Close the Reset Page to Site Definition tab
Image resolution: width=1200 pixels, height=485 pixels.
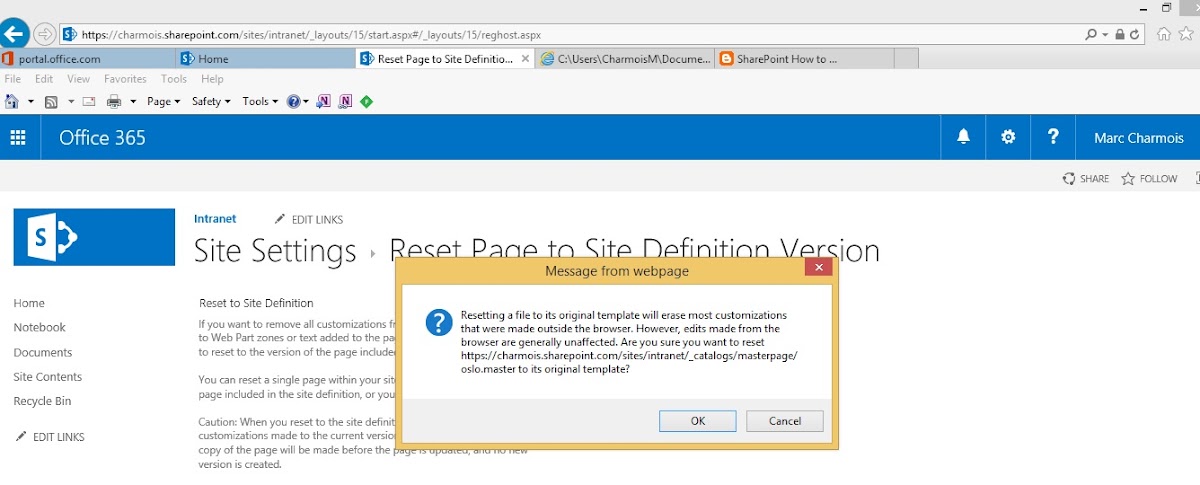click(525, 59)
